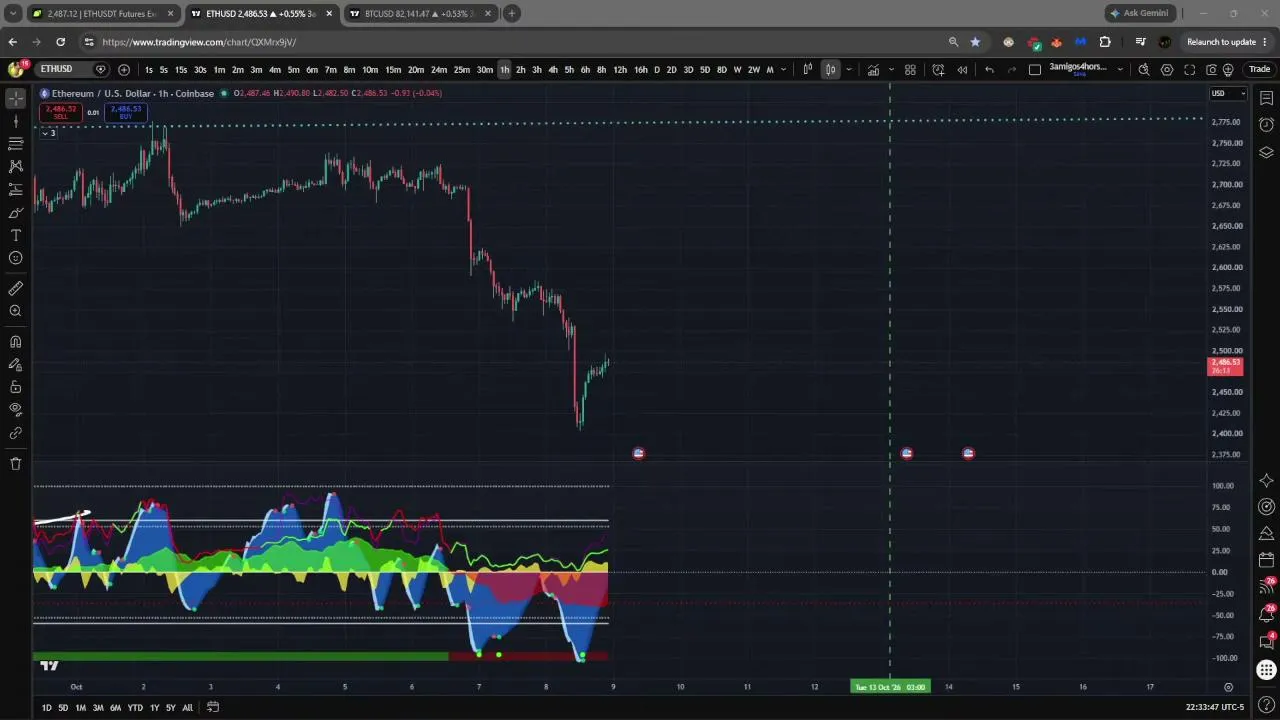Image resolution: width=1280 pixels, height=720 pixels.
Task: Take a chart snapshot with camera icon
Action: click(x=1211, y=70)
